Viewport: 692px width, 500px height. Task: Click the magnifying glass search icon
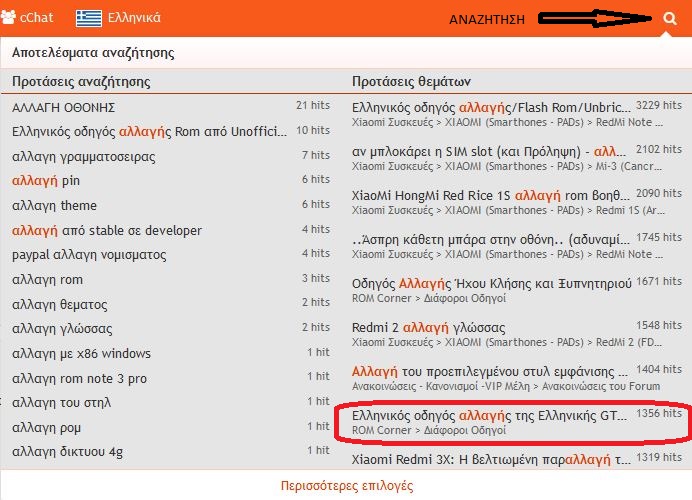click(x=669, y=18)
